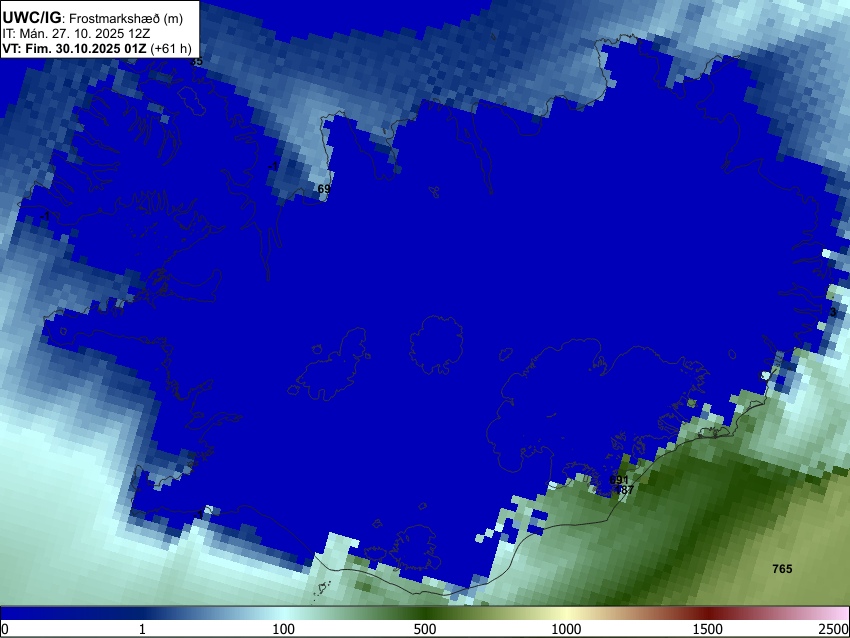The height and width of the screenshot is (638, 850).
Task: Click the map value label "187"
Action: click(x=625, y=490)
